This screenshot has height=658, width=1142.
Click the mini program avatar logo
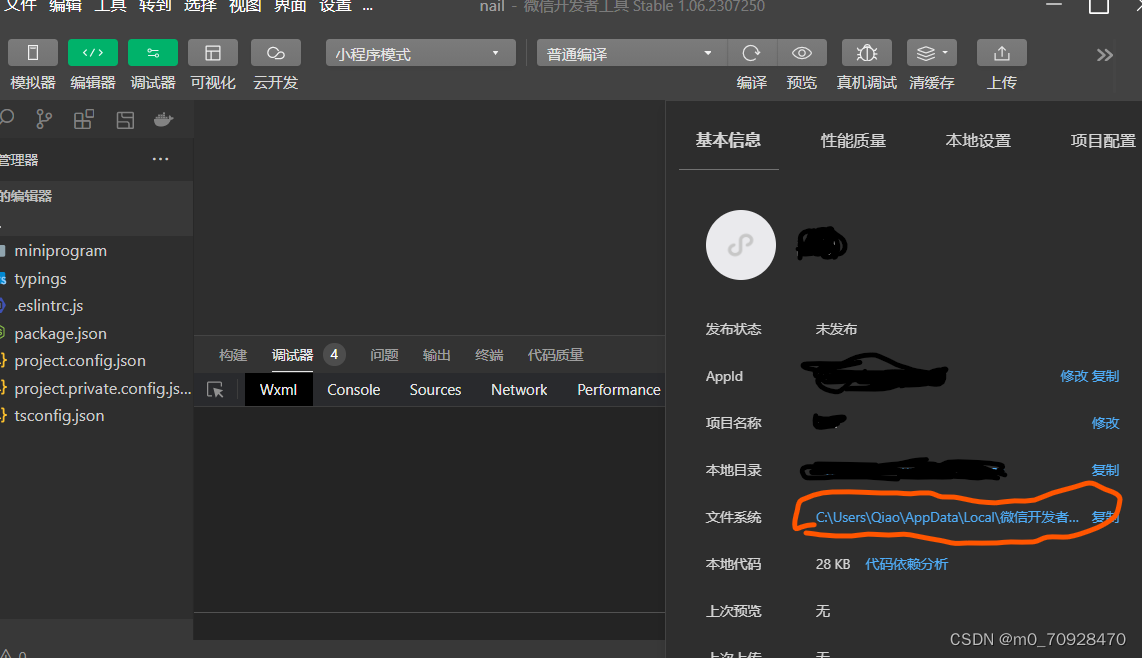tap(741, 245)
